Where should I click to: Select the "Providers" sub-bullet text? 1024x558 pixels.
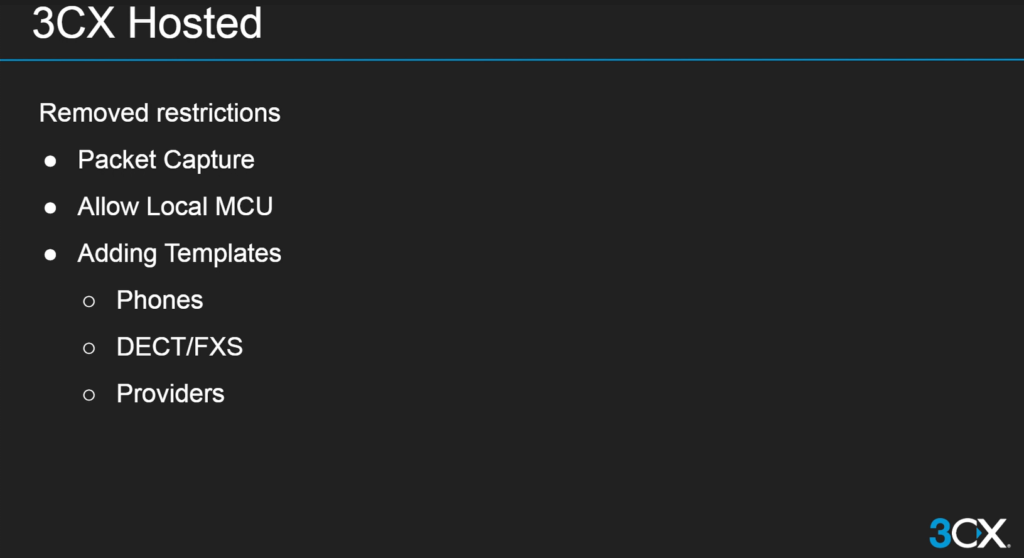(x=171, y=394)
